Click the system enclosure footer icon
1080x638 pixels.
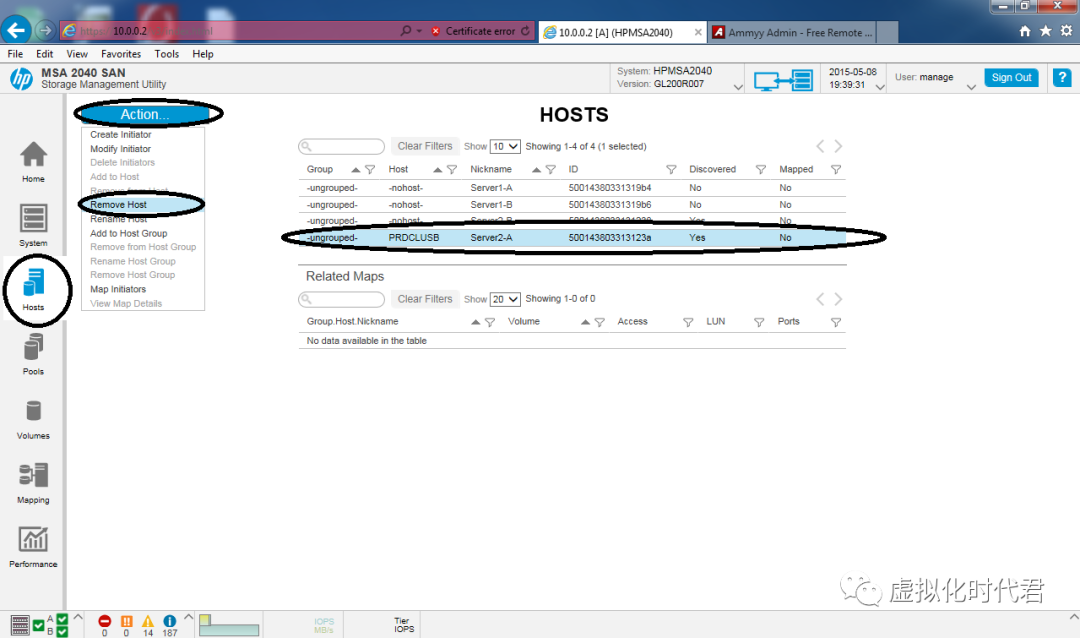click(x=20, y=625)
